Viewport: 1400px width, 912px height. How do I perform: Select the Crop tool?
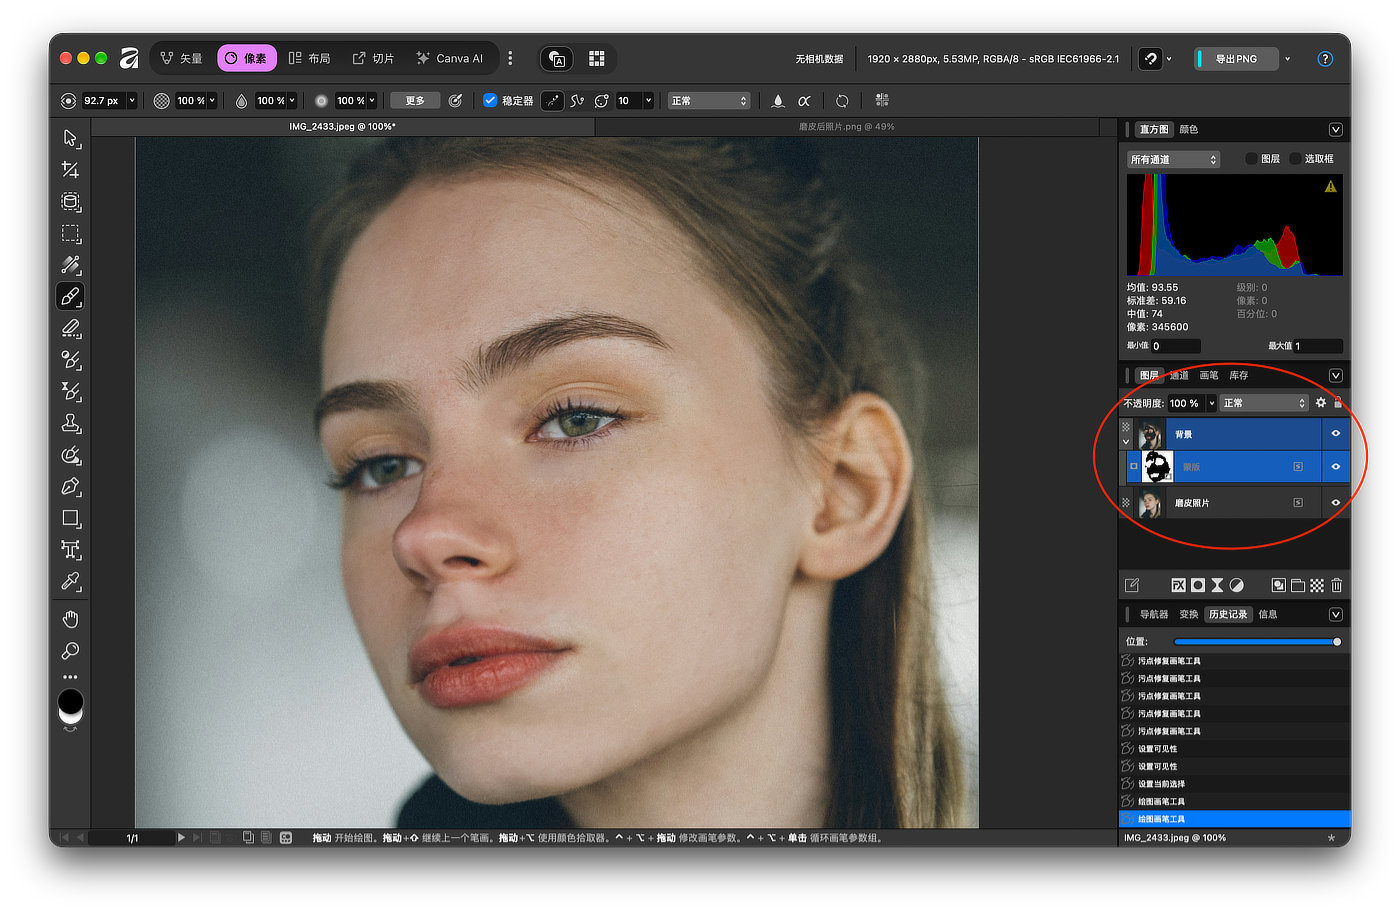coord(70,170)
